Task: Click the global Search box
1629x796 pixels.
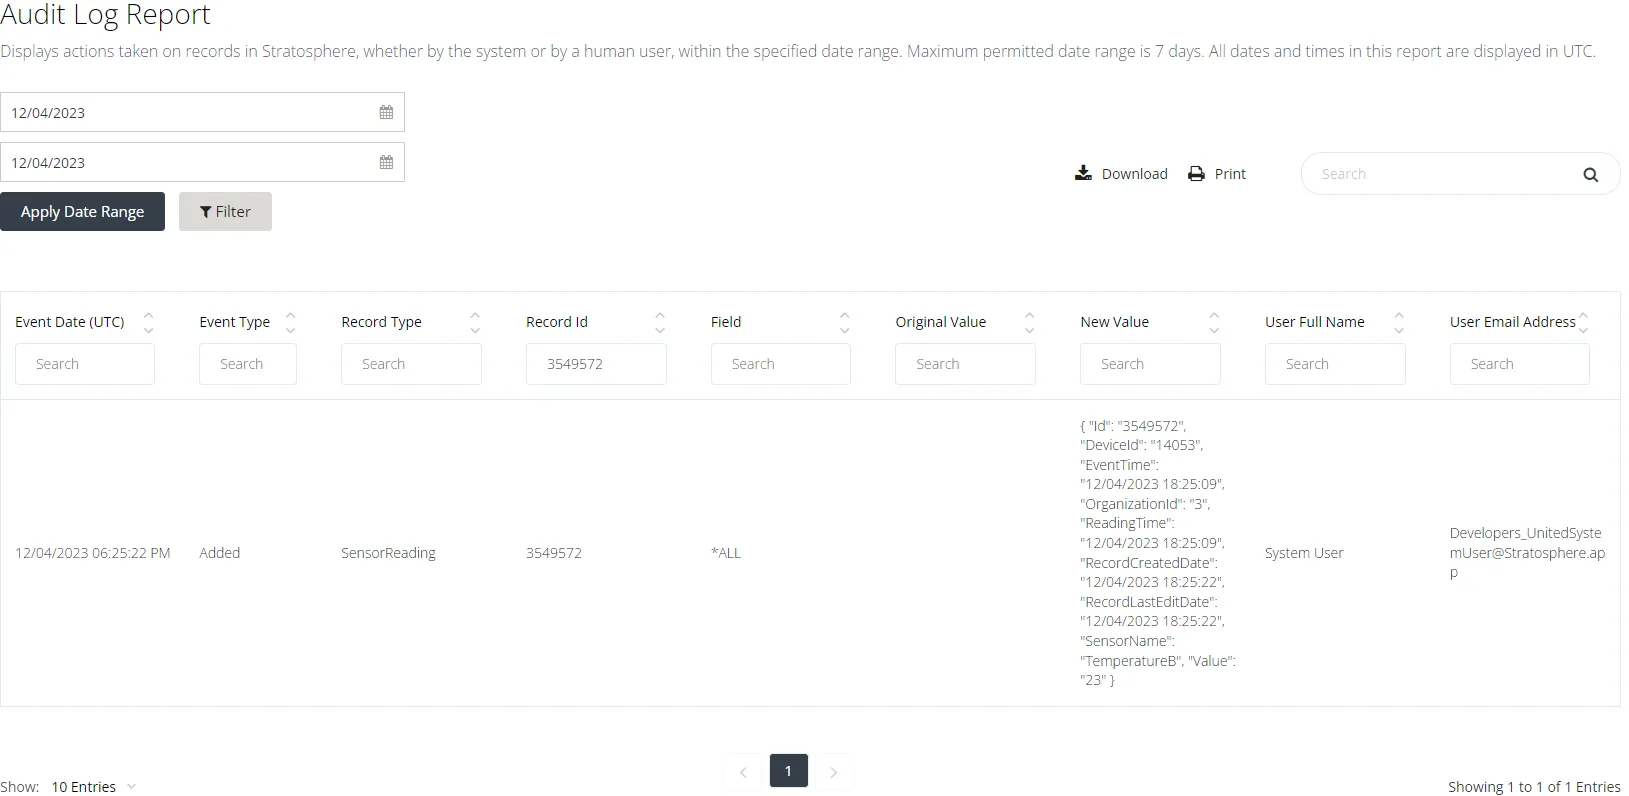Action: pos(1460,174)
